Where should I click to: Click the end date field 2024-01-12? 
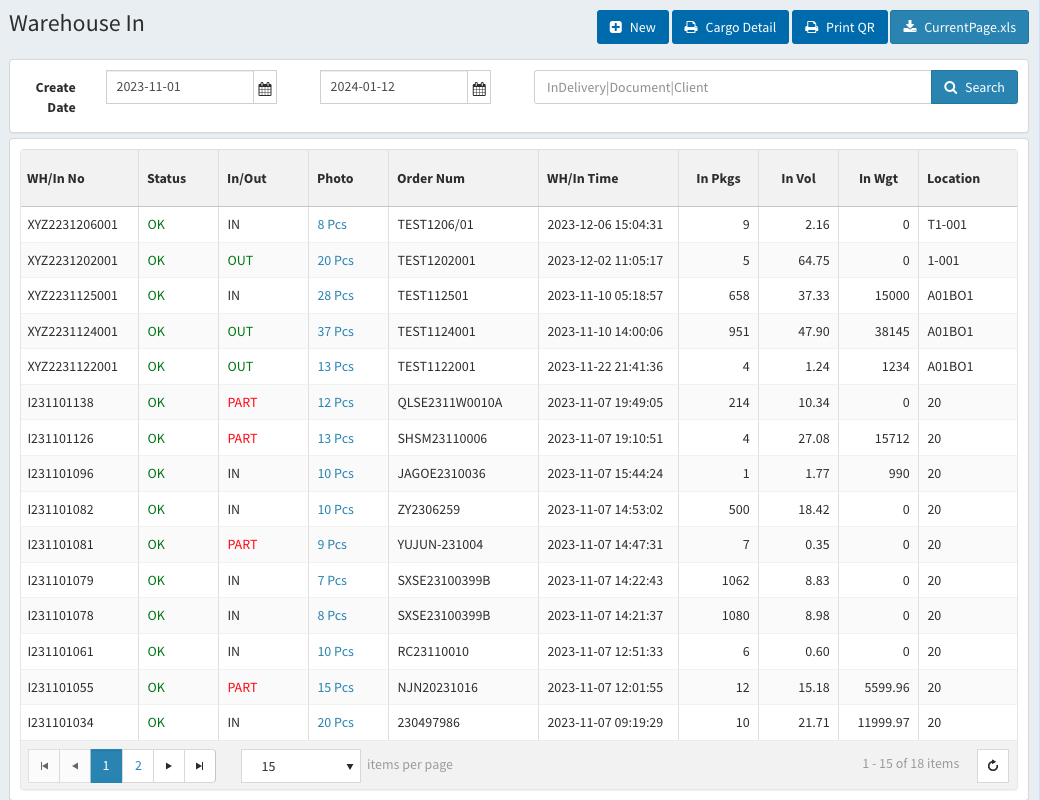[x=394, y=87]
